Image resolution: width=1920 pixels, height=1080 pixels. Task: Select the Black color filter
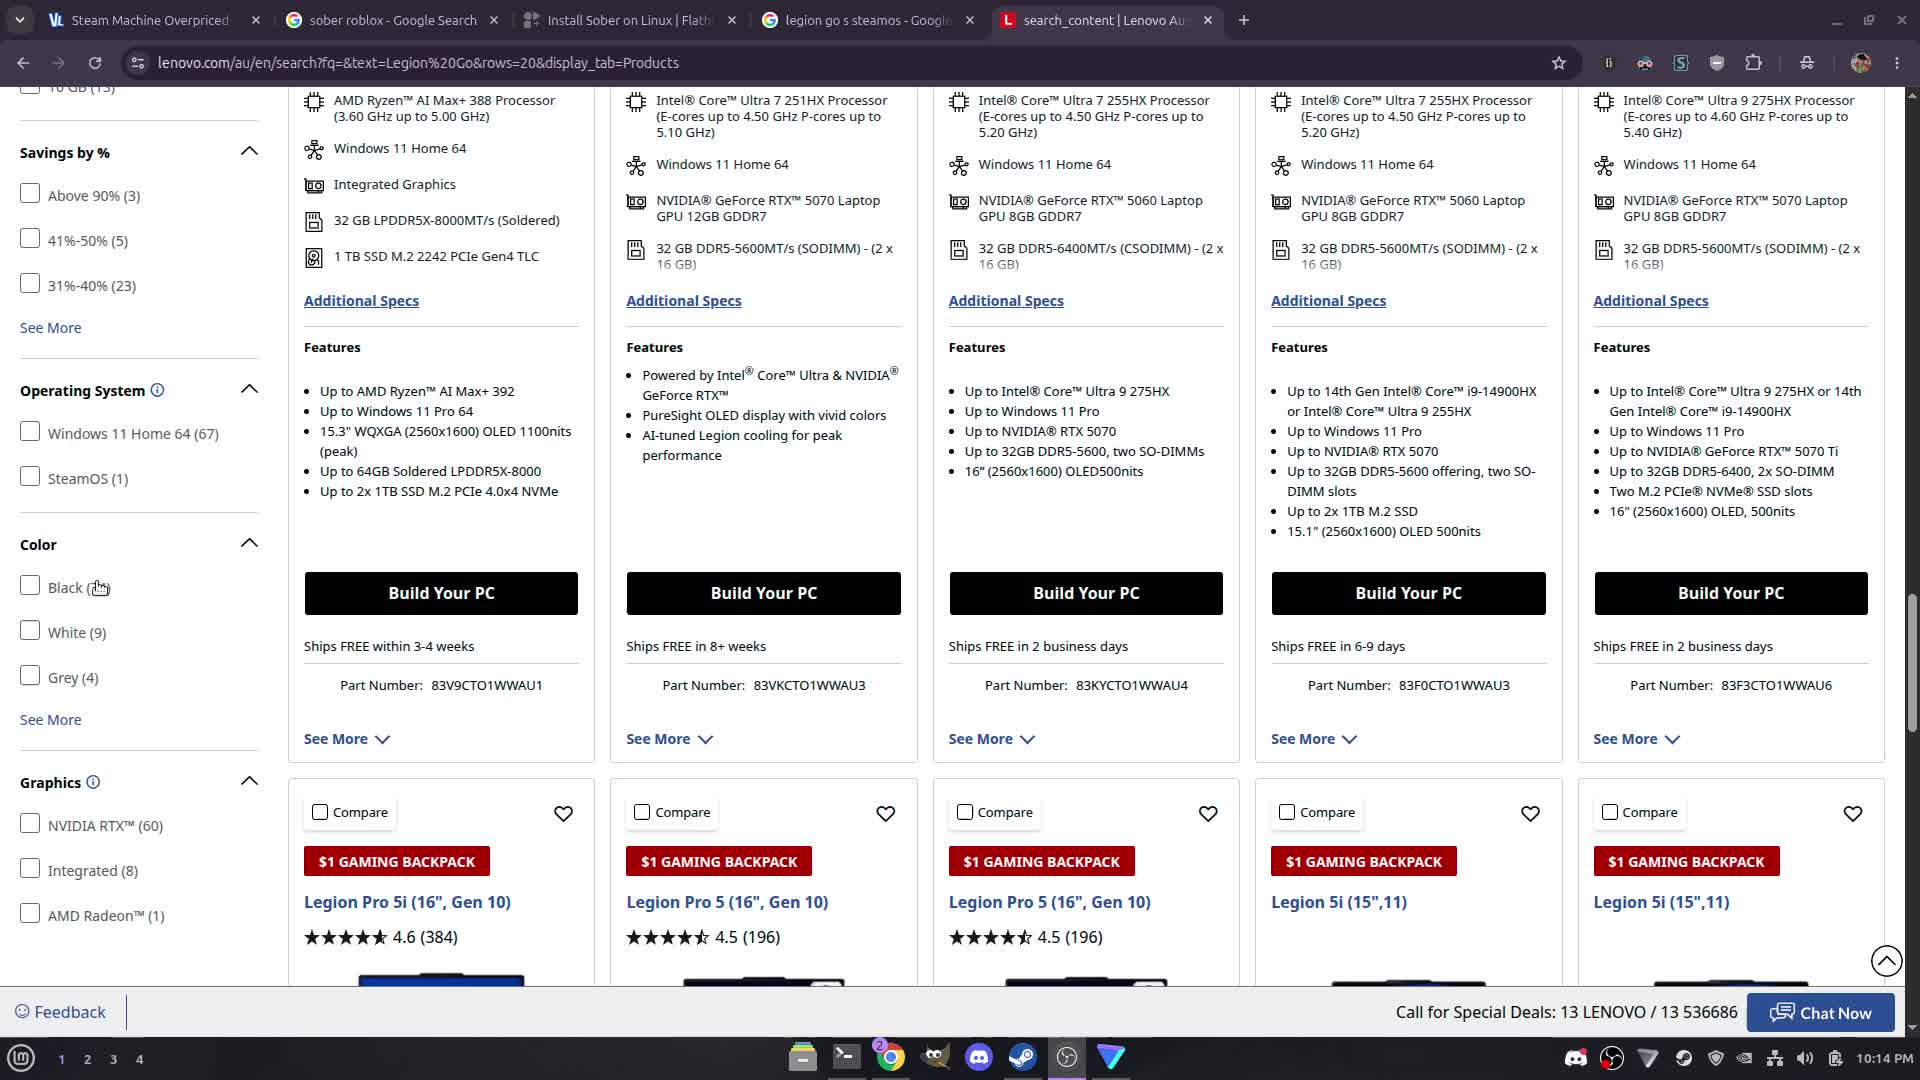pos(30,586)
